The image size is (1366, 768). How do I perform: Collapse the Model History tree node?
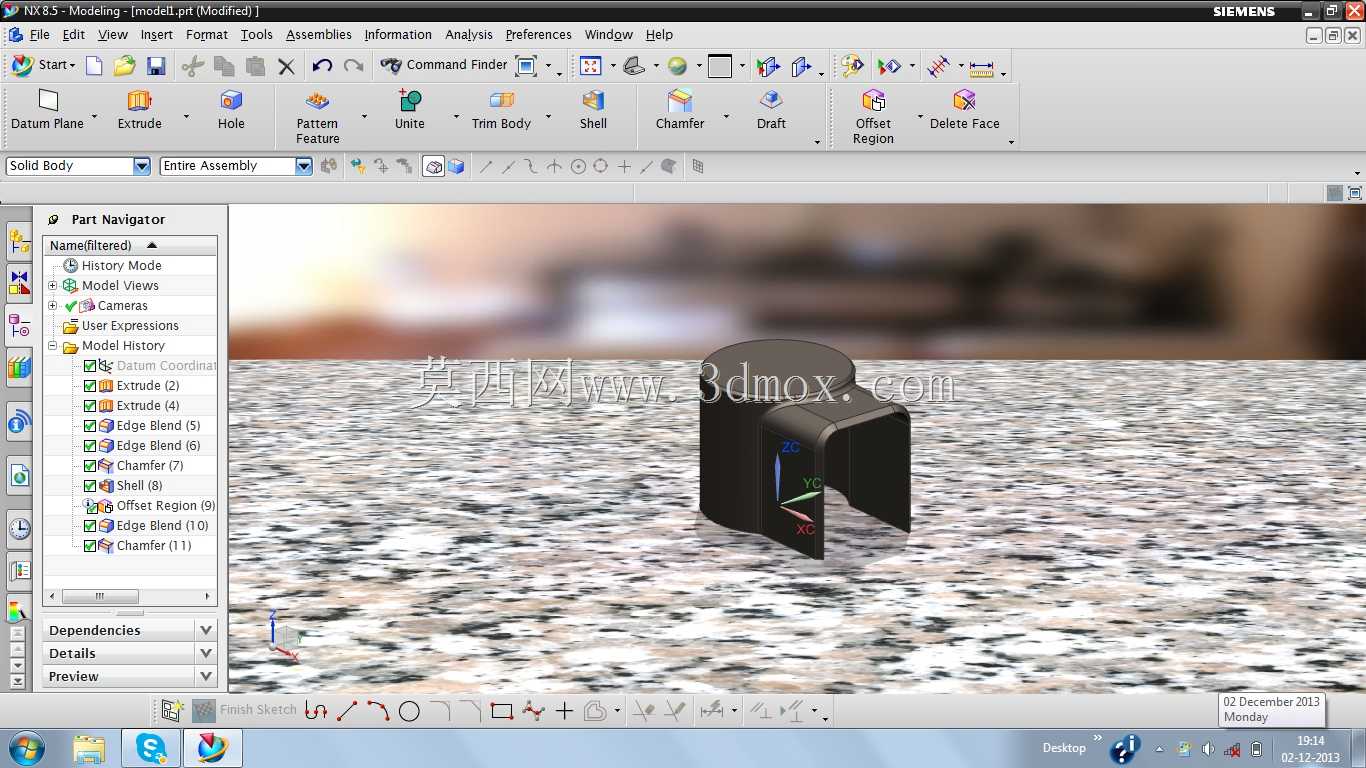53,346
